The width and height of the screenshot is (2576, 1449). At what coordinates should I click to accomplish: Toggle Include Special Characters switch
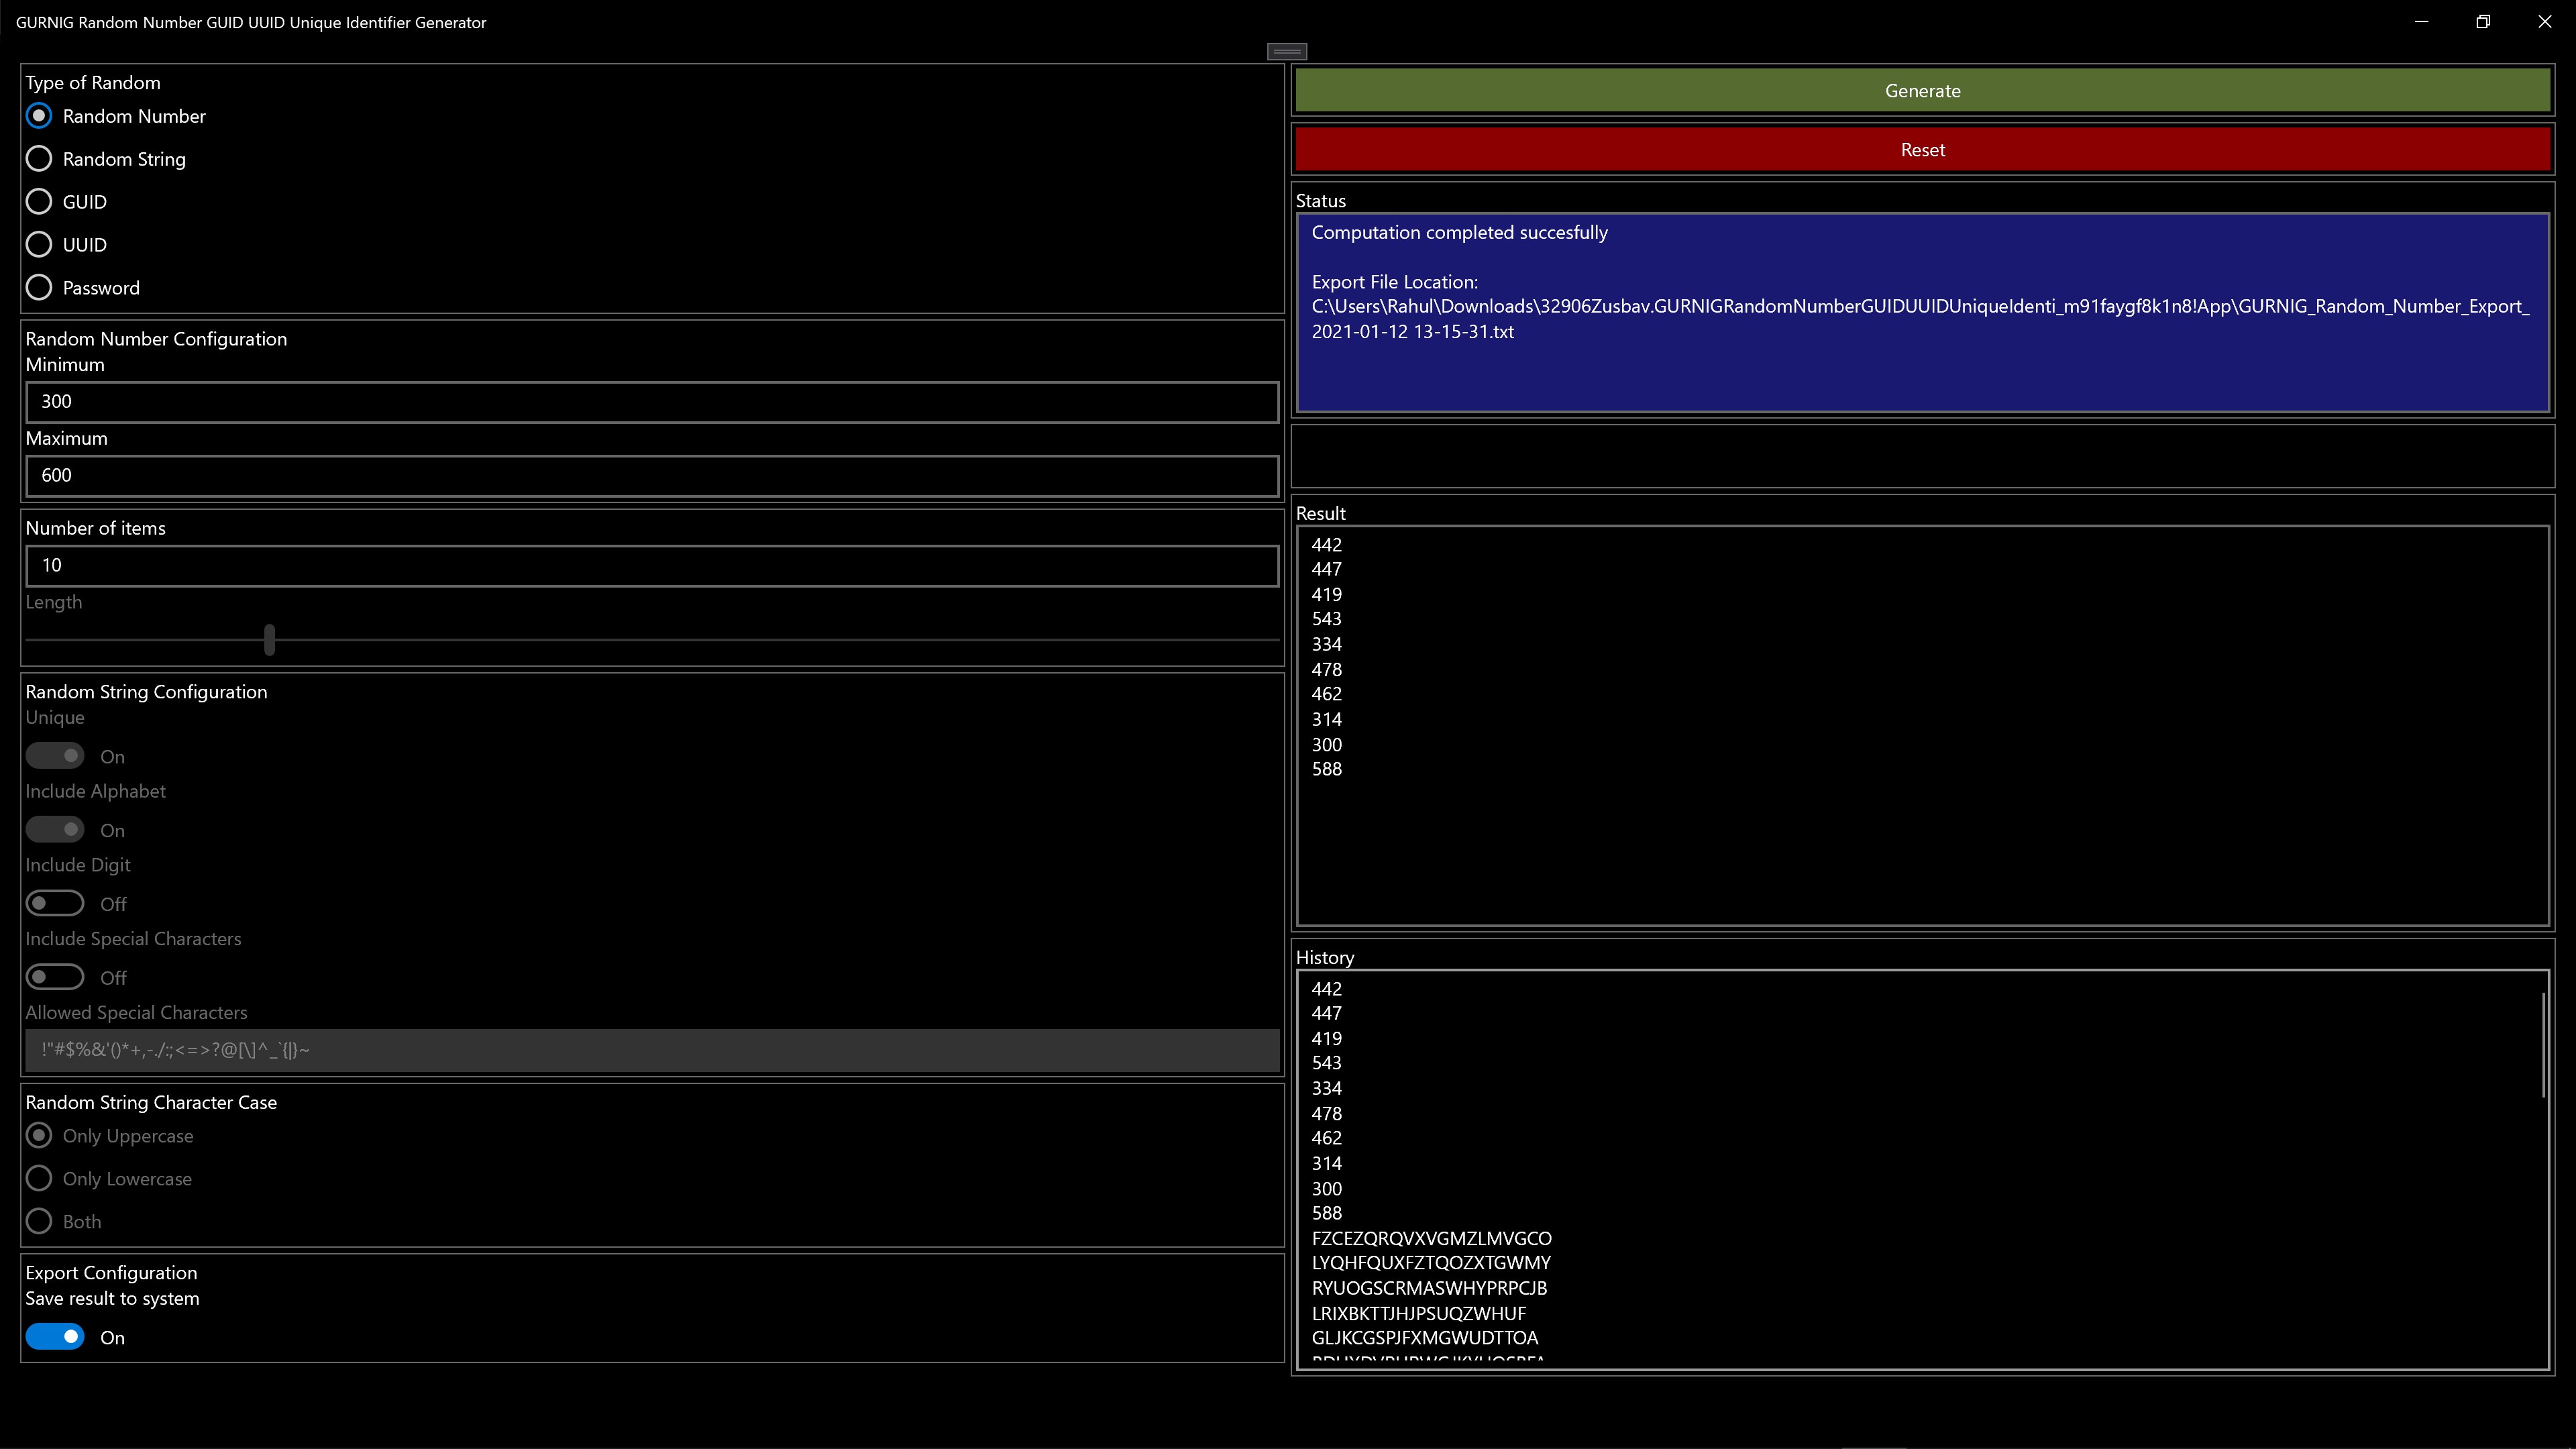55,977
